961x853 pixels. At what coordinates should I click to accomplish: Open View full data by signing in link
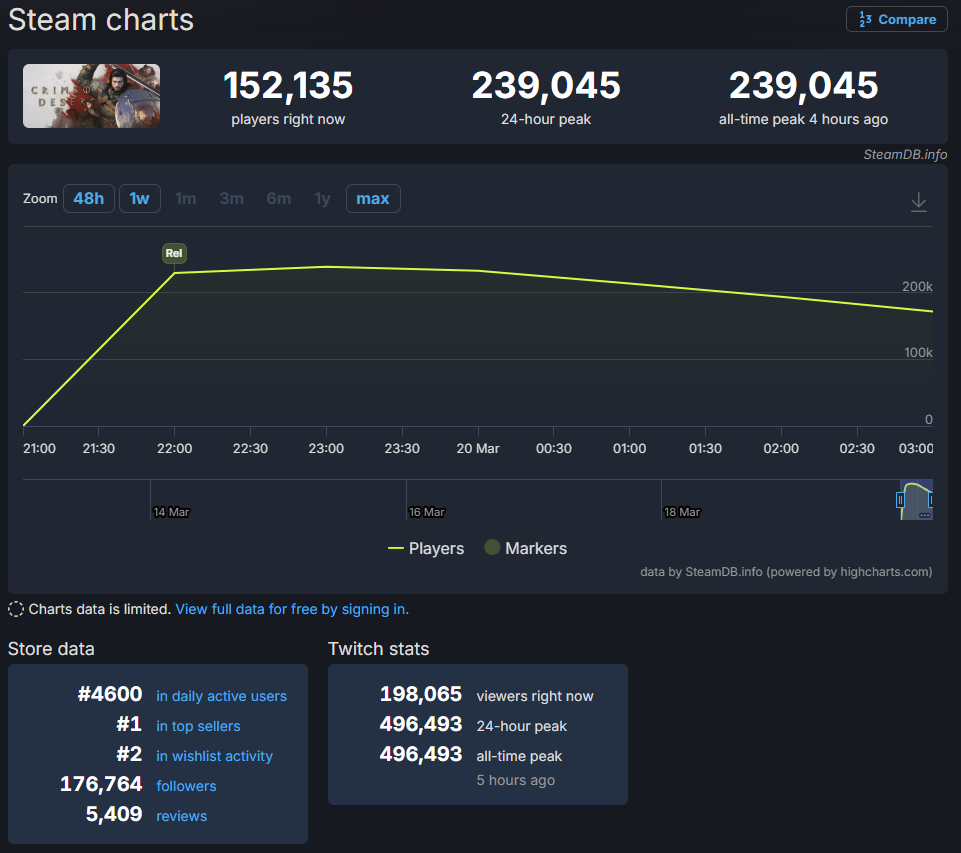[x=292, y=609]
